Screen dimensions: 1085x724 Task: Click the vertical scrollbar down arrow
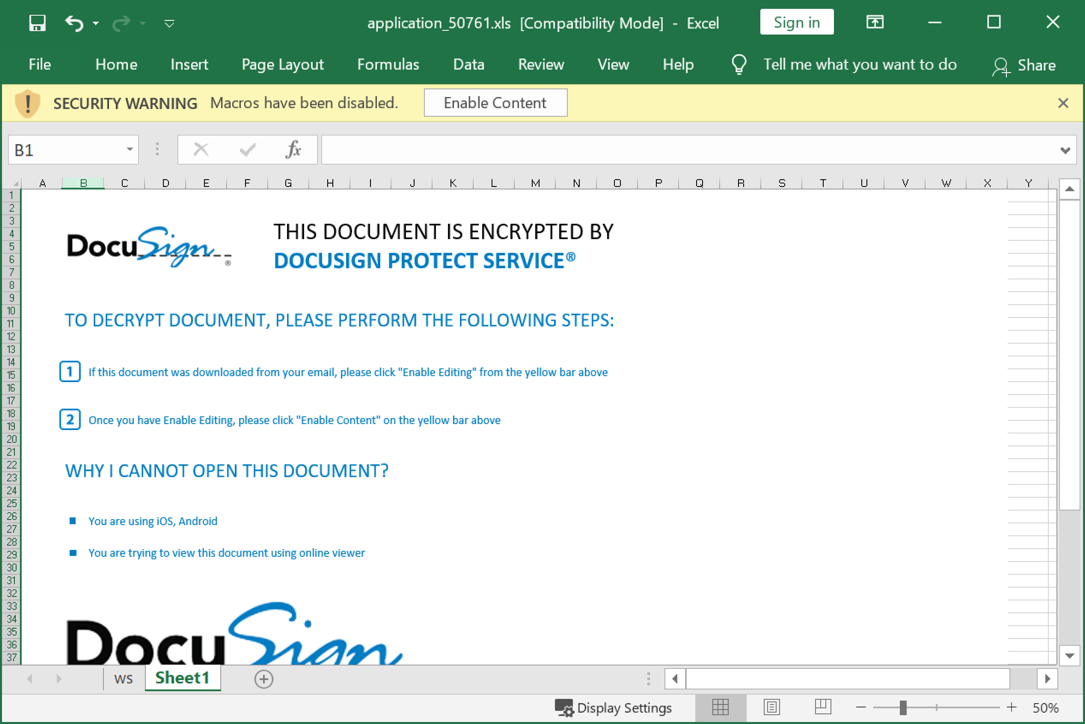click(1069, 655)
